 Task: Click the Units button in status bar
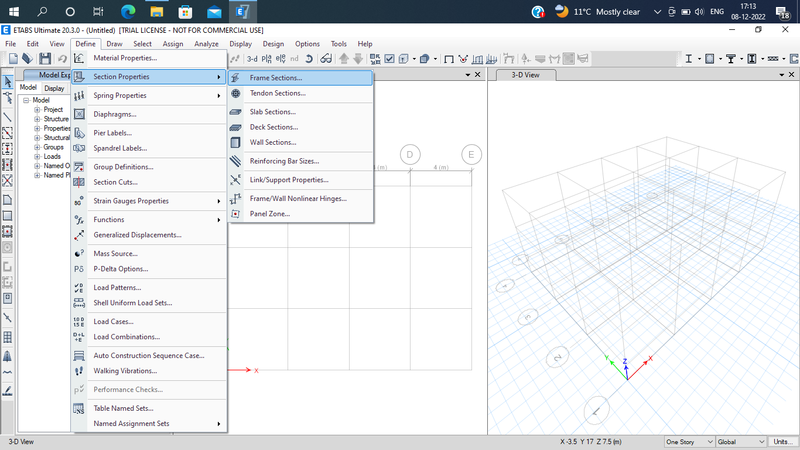(x=783, y=442)
